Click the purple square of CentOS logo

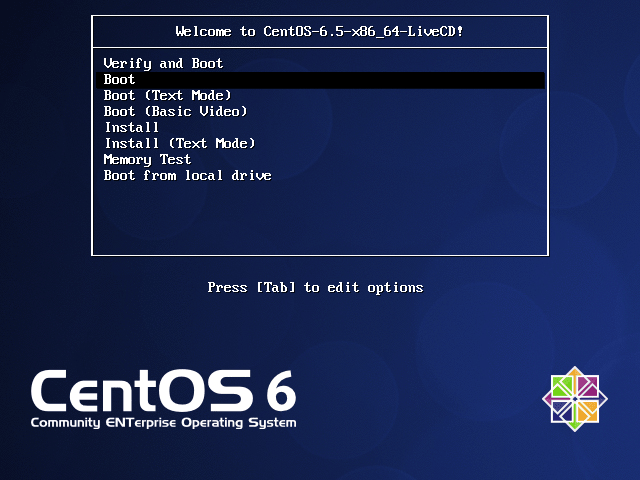587,387
